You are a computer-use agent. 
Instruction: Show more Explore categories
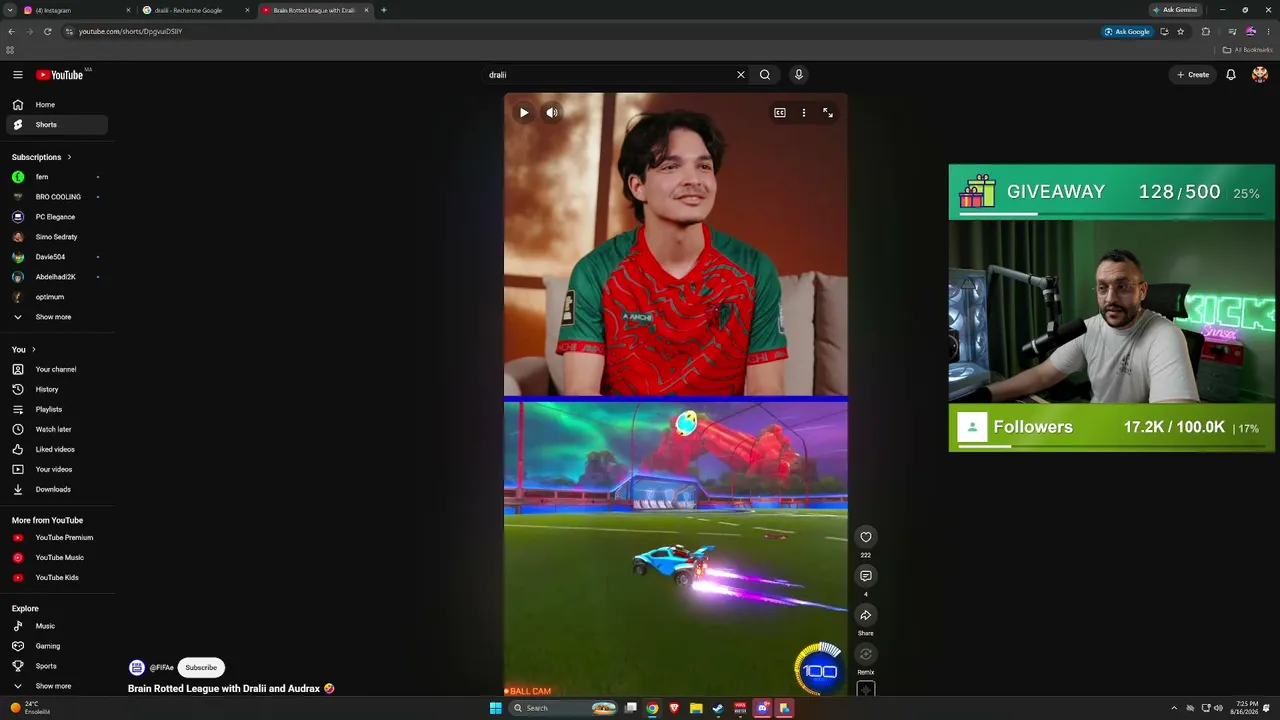pyautogui.click(x=54, y=686)
